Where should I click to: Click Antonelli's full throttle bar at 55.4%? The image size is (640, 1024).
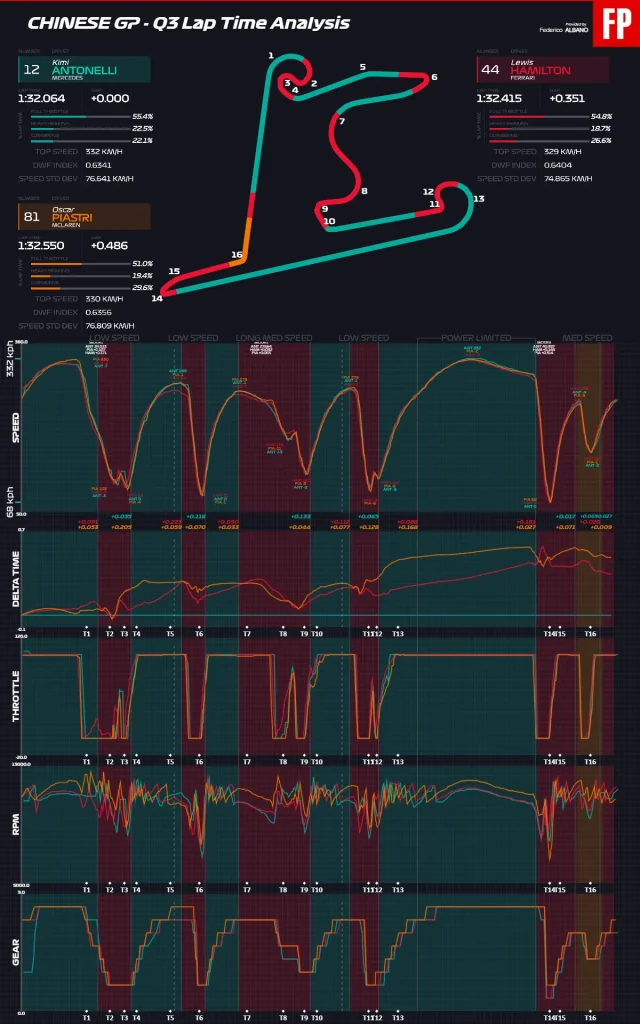(80, 117)
